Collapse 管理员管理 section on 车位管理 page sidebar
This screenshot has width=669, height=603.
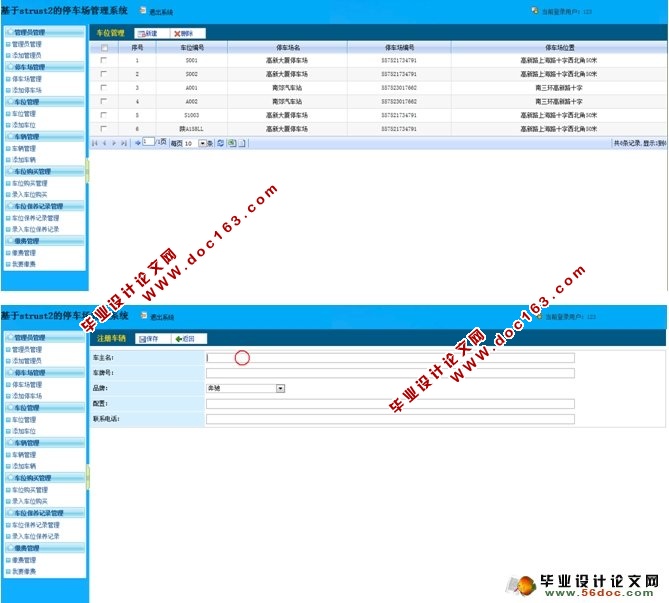pos(45,32)
